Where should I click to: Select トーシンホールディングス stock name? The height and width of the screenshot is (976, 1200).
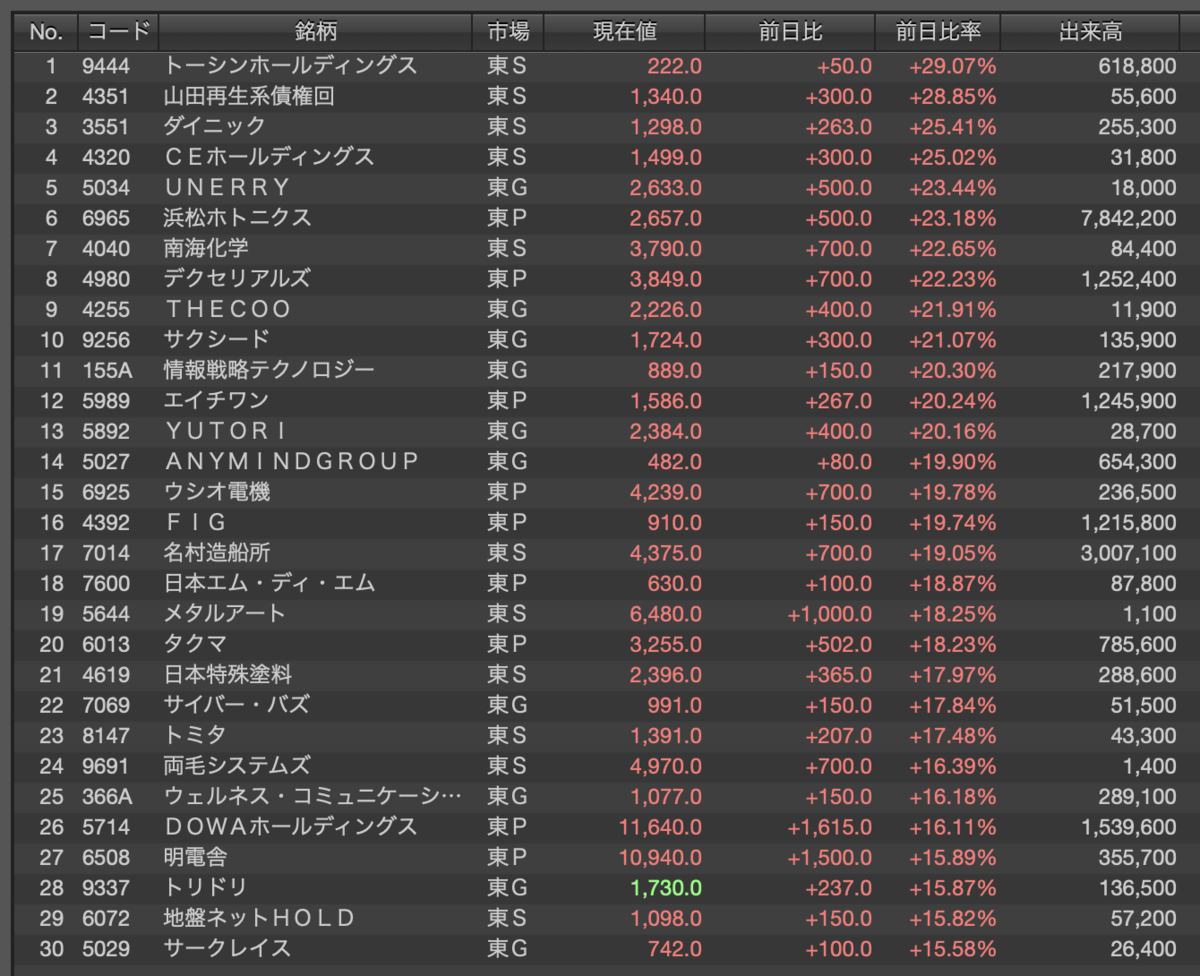(x=290, y=66)
